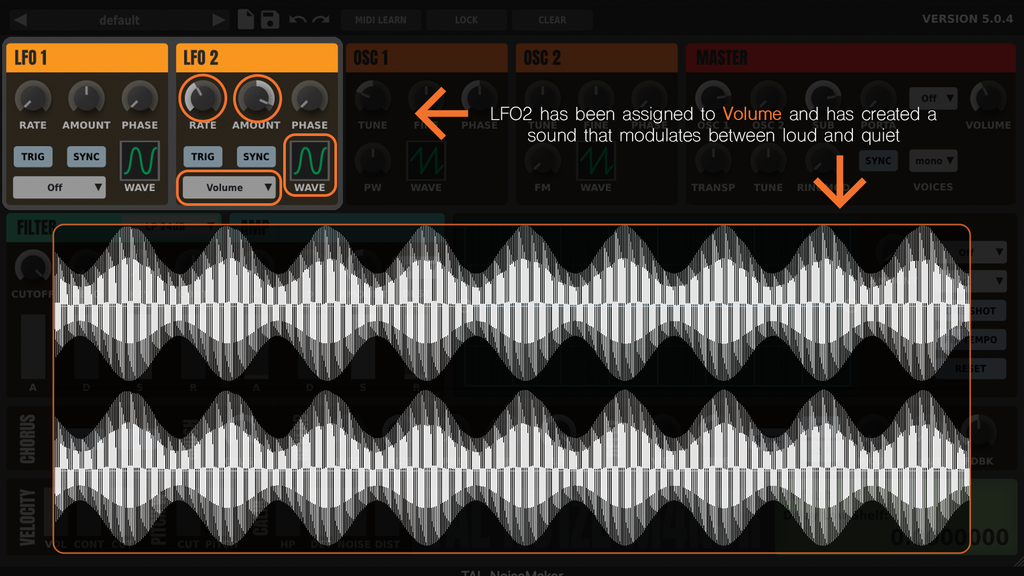Go to the next preset arrow

[219, 20]
